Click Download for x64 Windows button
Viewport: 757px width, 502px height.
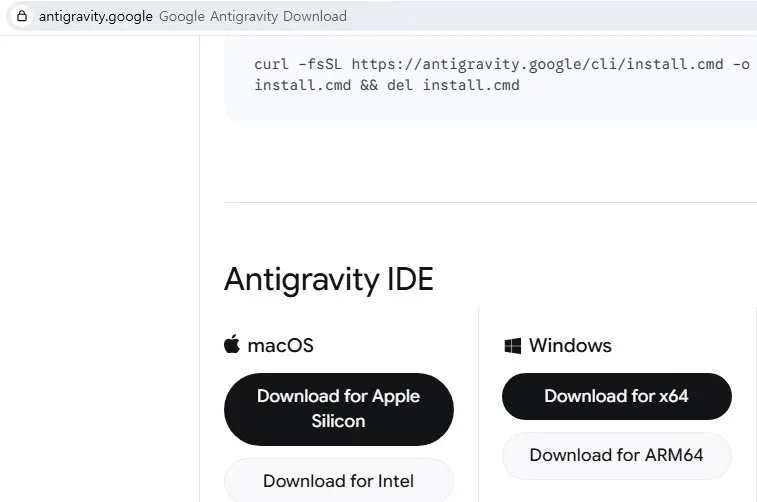pyautogui.click(x=617, y=396)
